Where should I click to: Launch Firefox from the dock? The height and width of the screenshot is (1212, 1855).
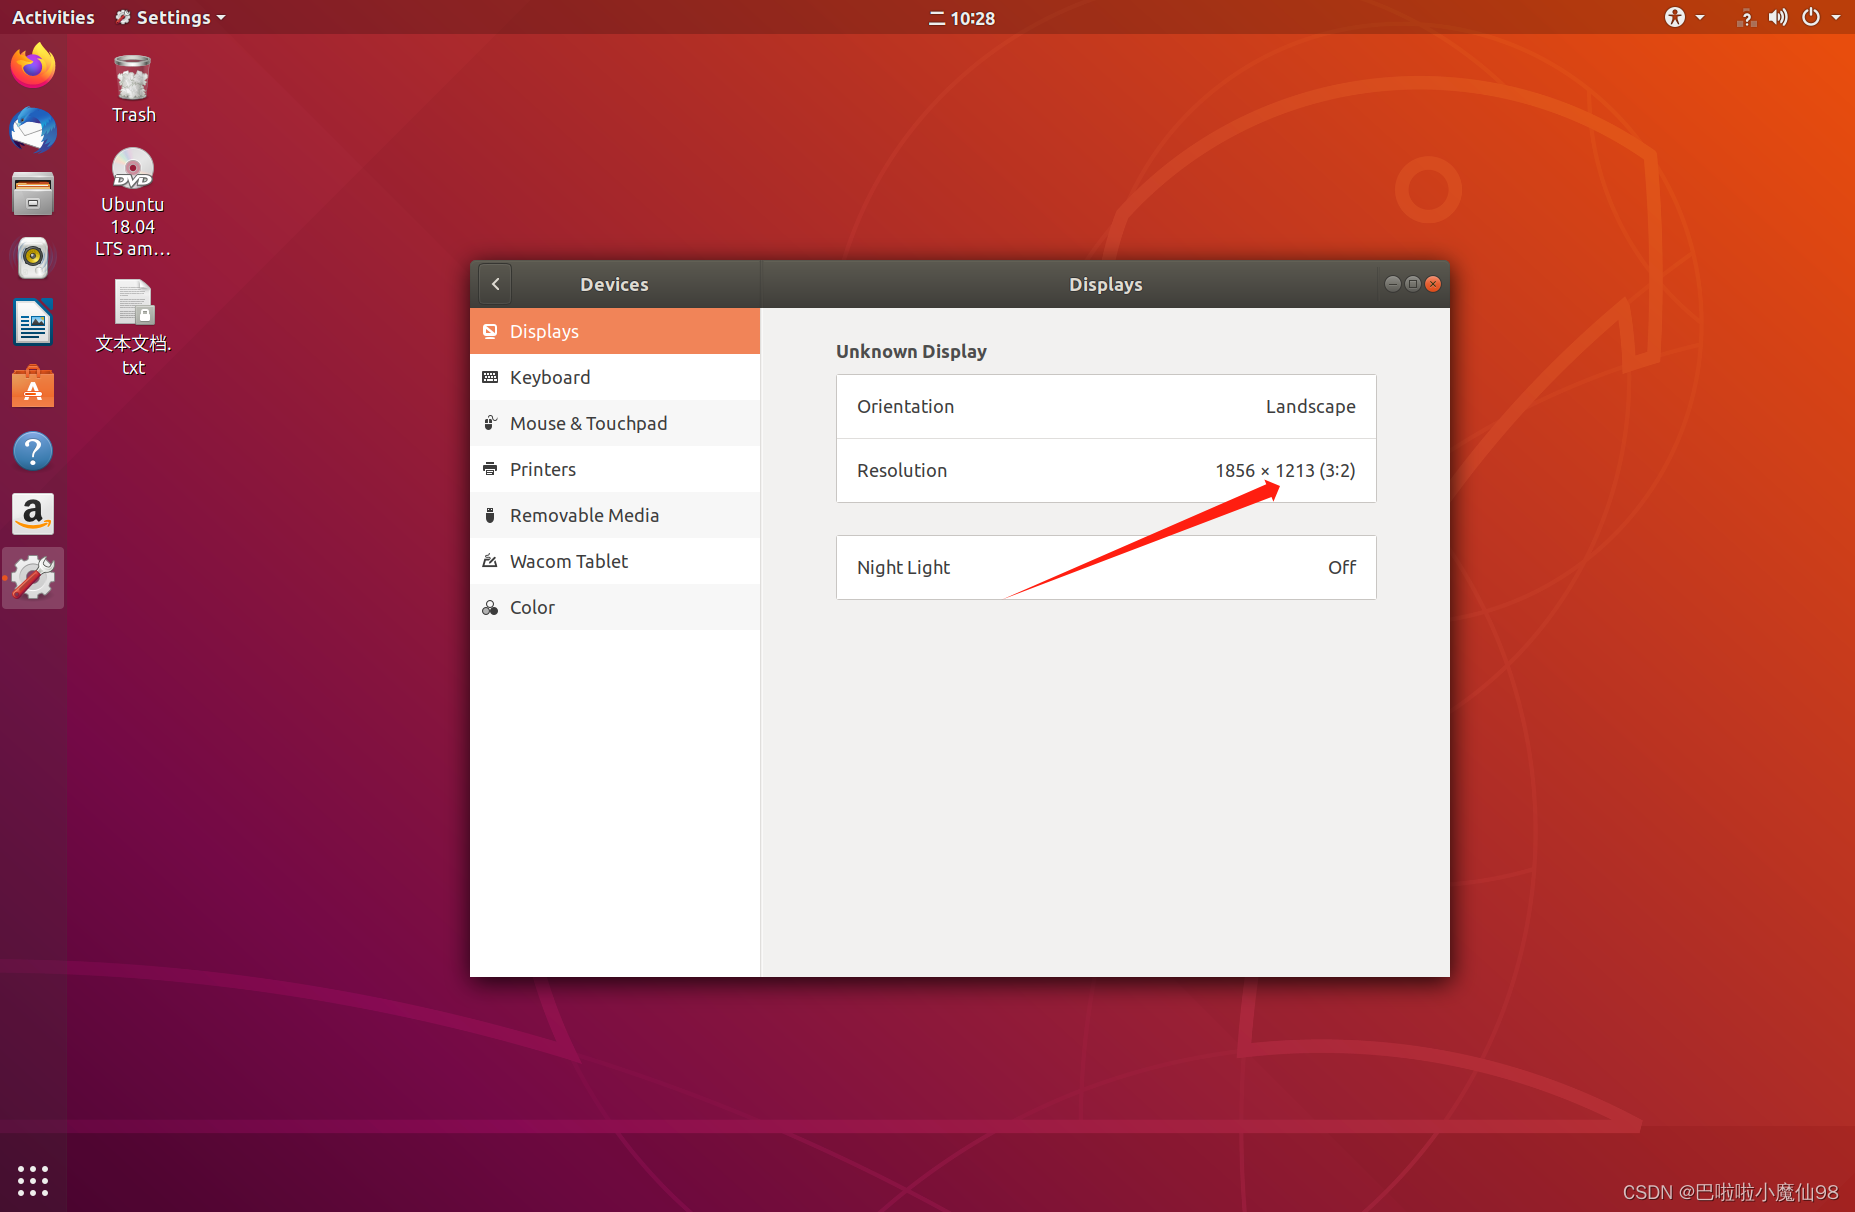pos(33,64)
